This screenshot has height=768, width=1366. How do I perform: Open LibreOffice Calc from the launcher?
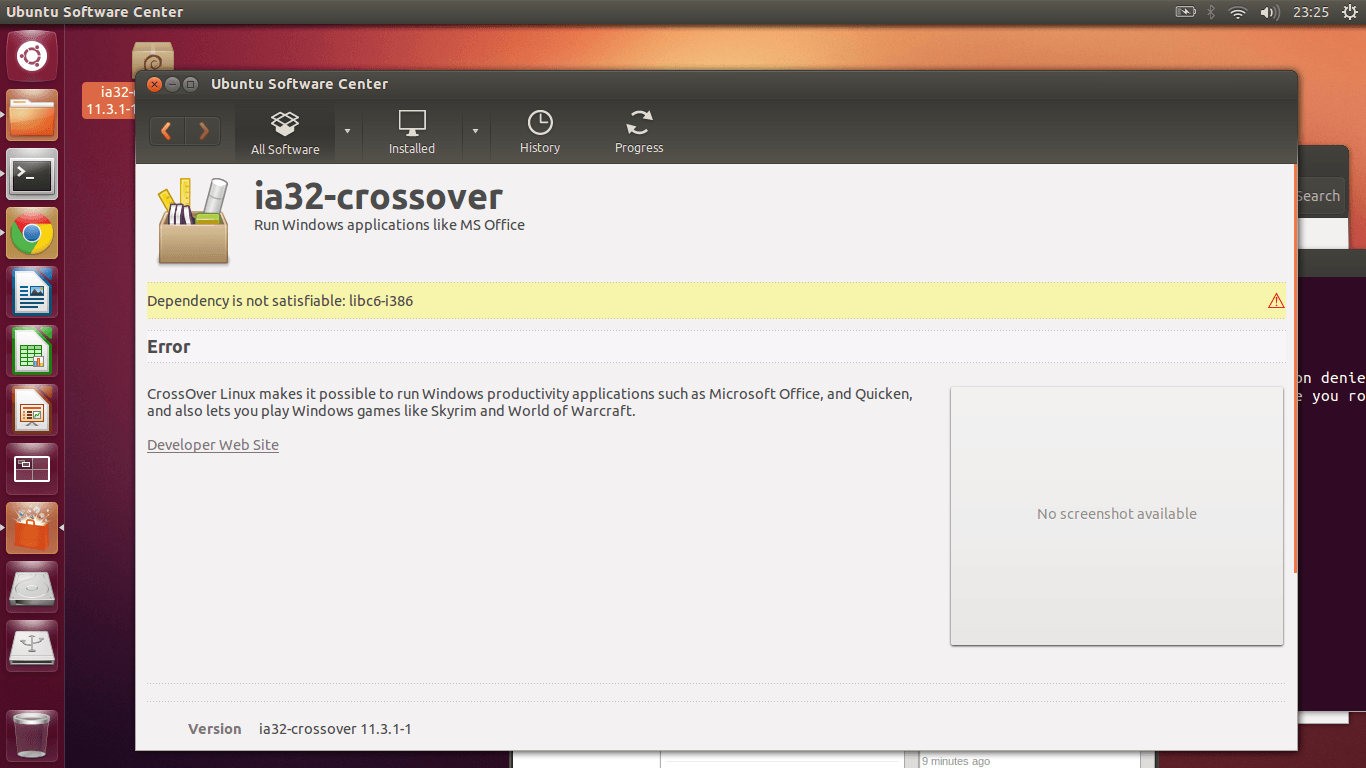(x=32, y=353)
